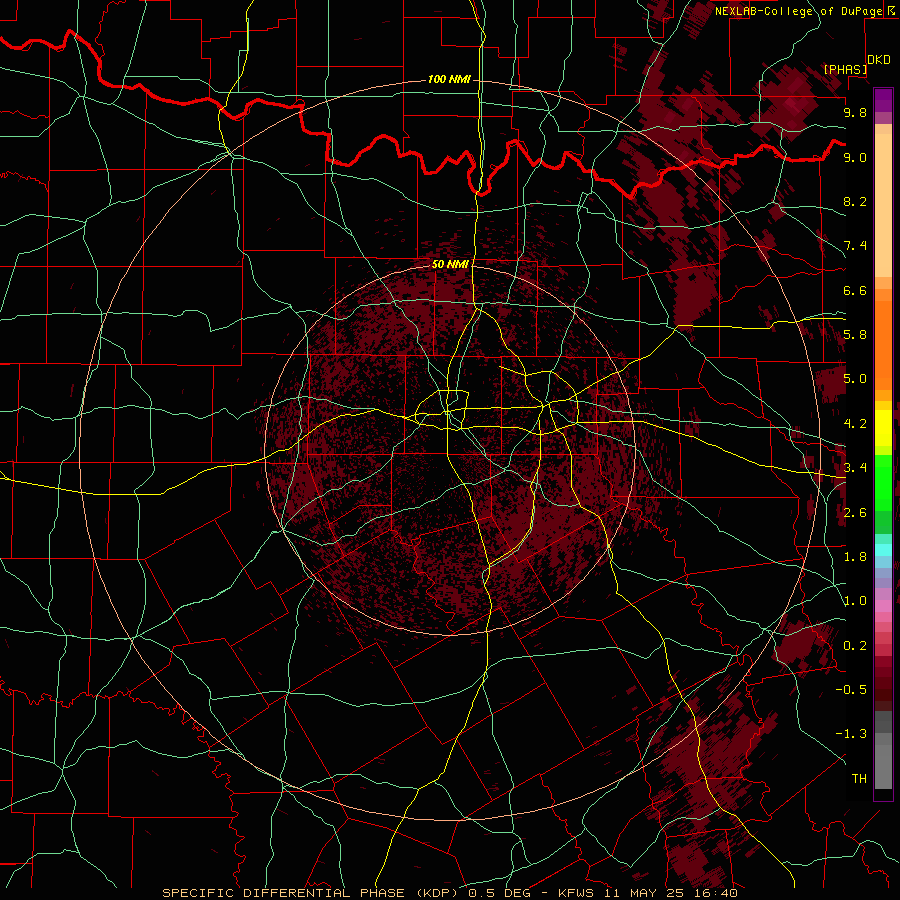Click the "16:40" timestamp in the footer
Image resolution: width=900 pixels, height=900 pixels.
point(717,893)
